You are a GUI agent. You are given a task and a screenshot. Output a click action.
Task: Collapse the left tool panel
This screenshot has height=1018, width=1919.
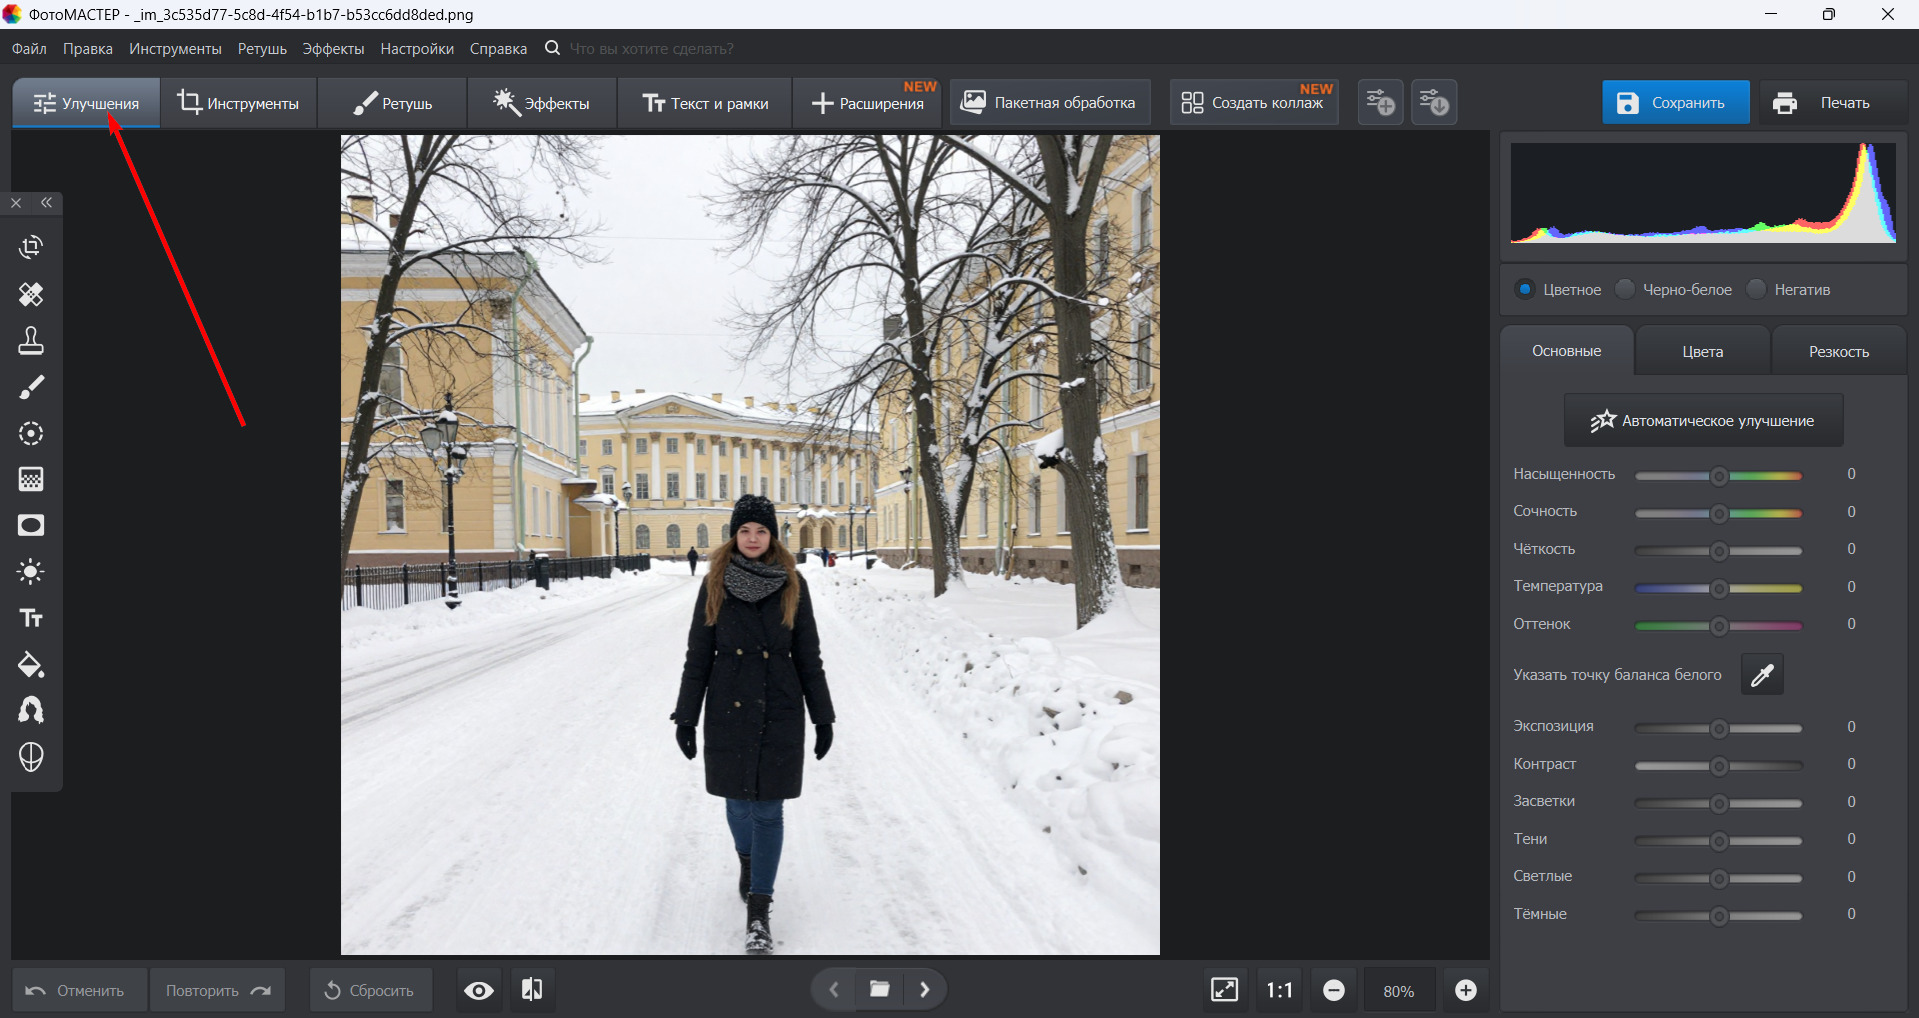point(47,203)
